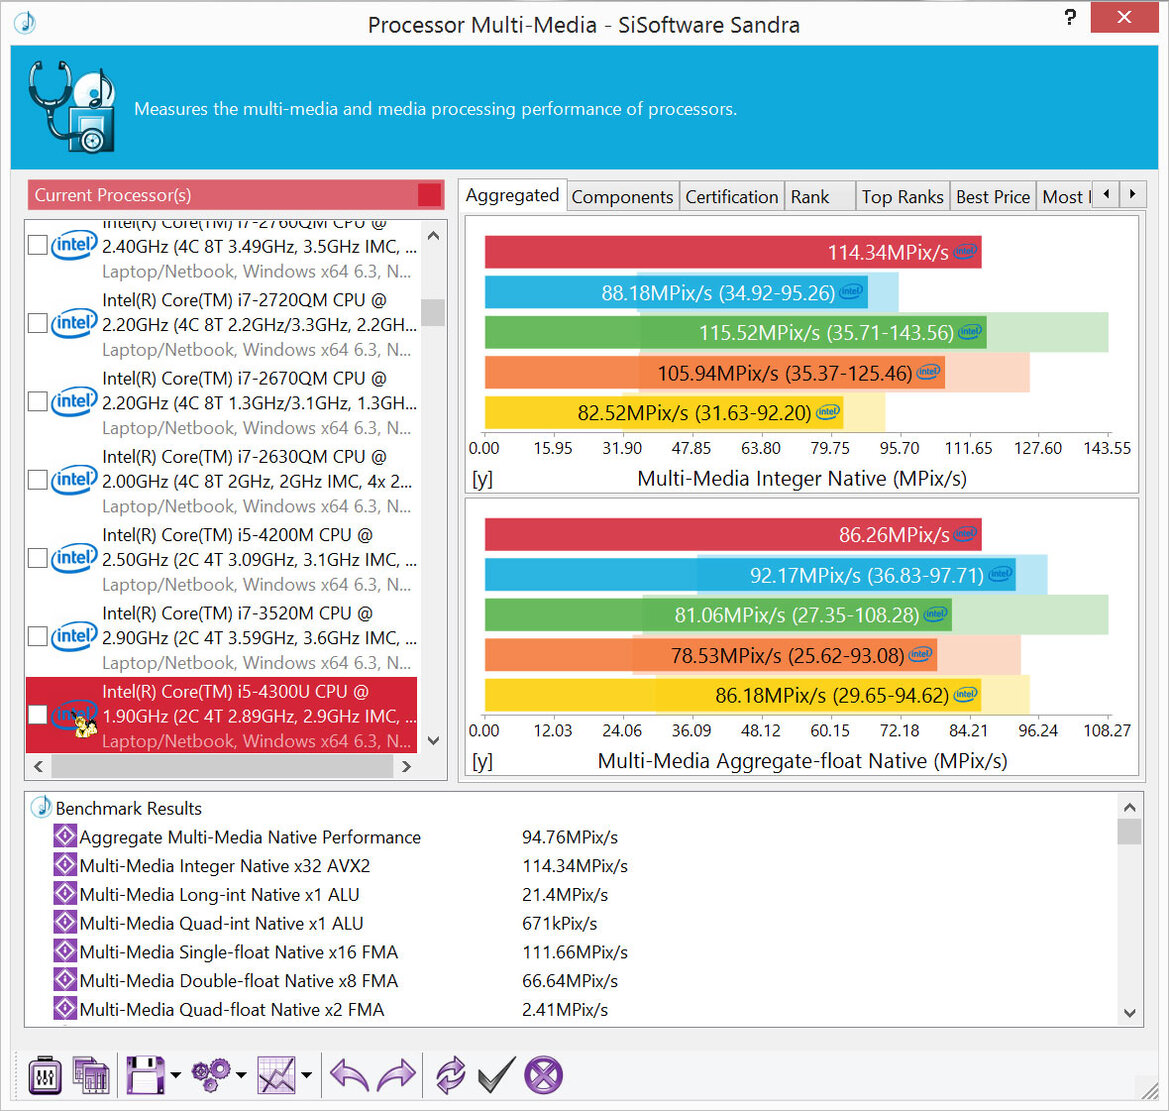Click the Intel badge on the 86.26MPix/s bar

[x=965, y=534]
